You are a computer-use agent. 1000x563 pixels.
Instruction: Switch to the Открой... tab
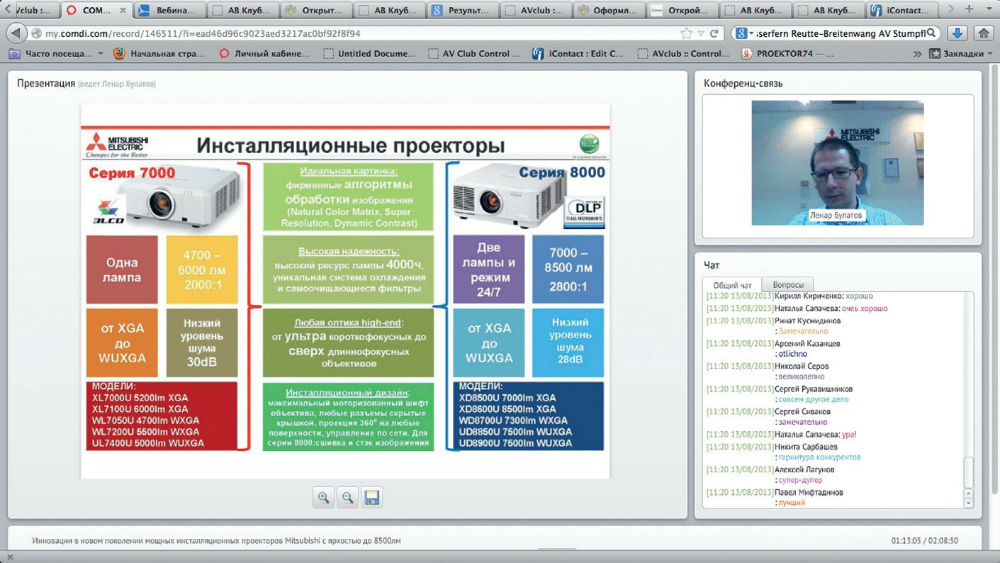click(x=682, y=10)
